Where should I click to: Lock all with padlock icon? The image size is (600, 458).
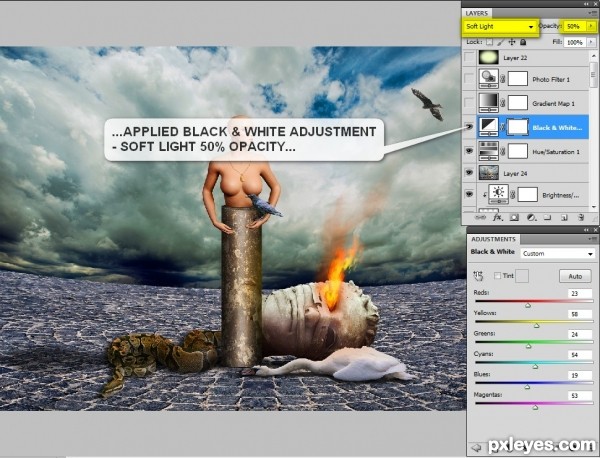click(523, 42)
